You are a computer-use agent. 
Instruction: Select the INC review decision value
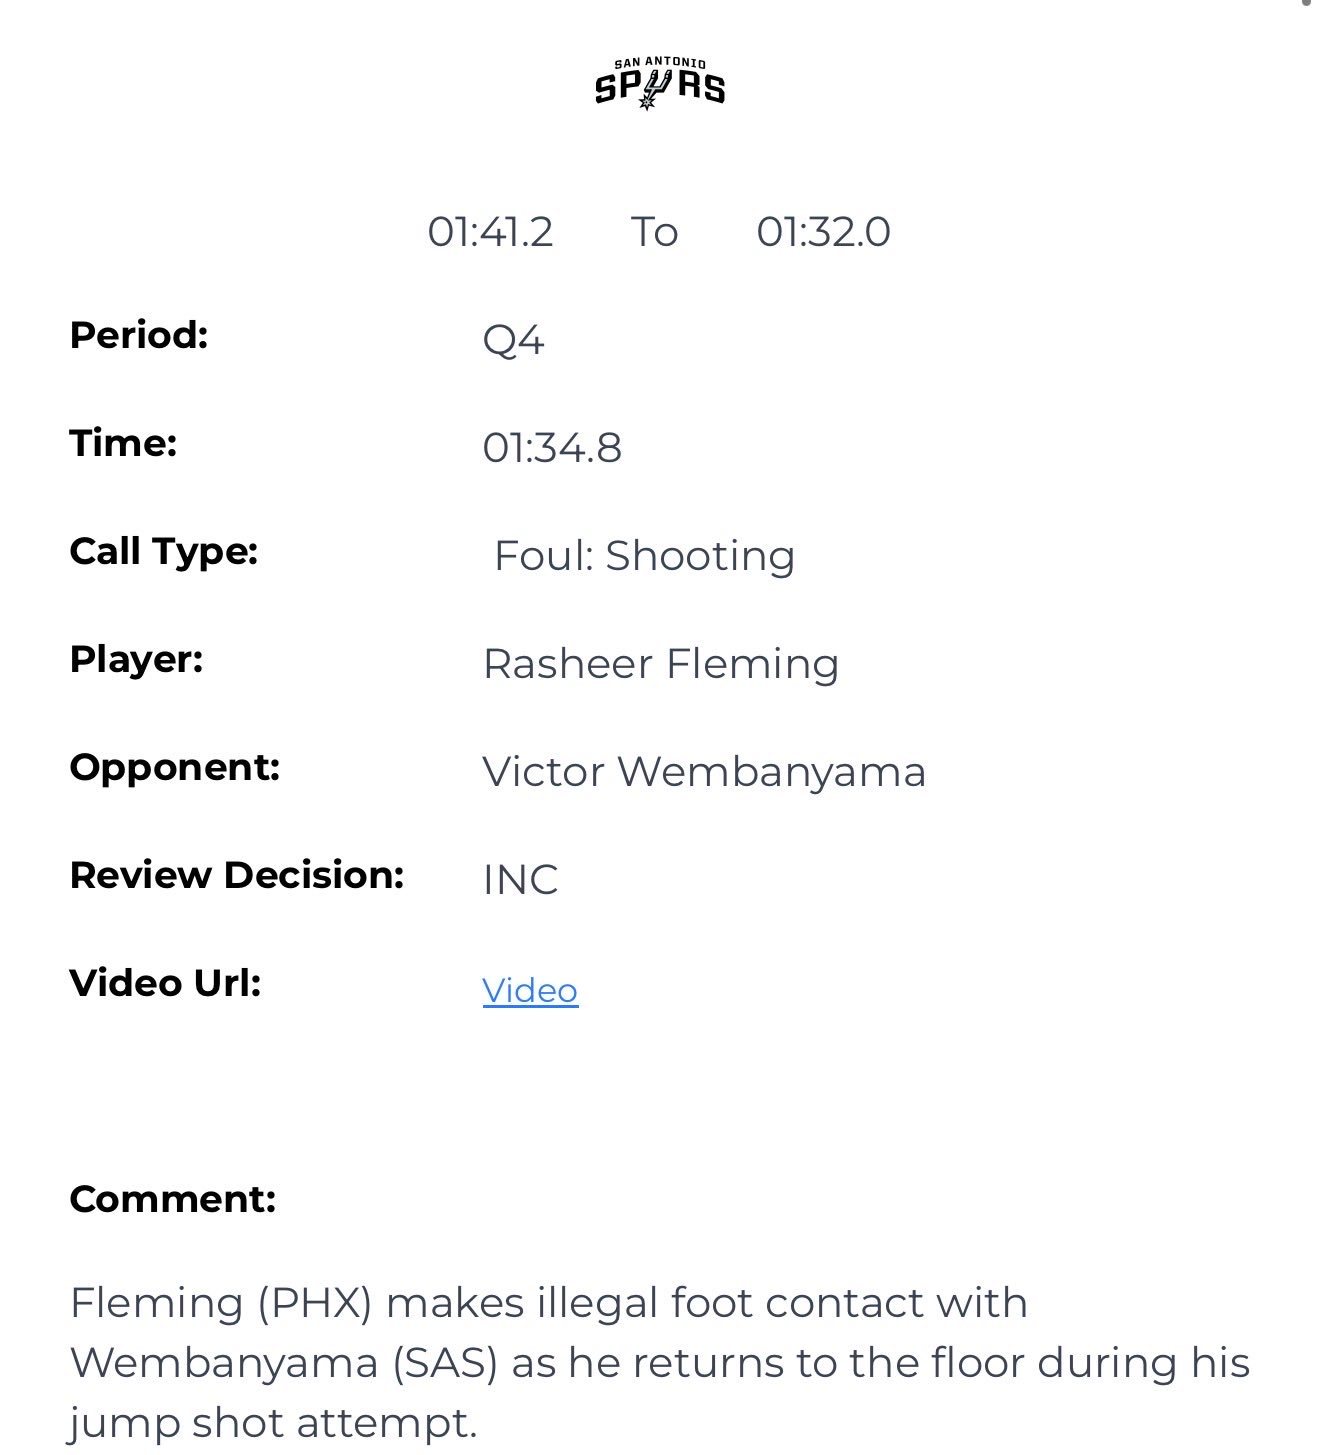[520, 880]
